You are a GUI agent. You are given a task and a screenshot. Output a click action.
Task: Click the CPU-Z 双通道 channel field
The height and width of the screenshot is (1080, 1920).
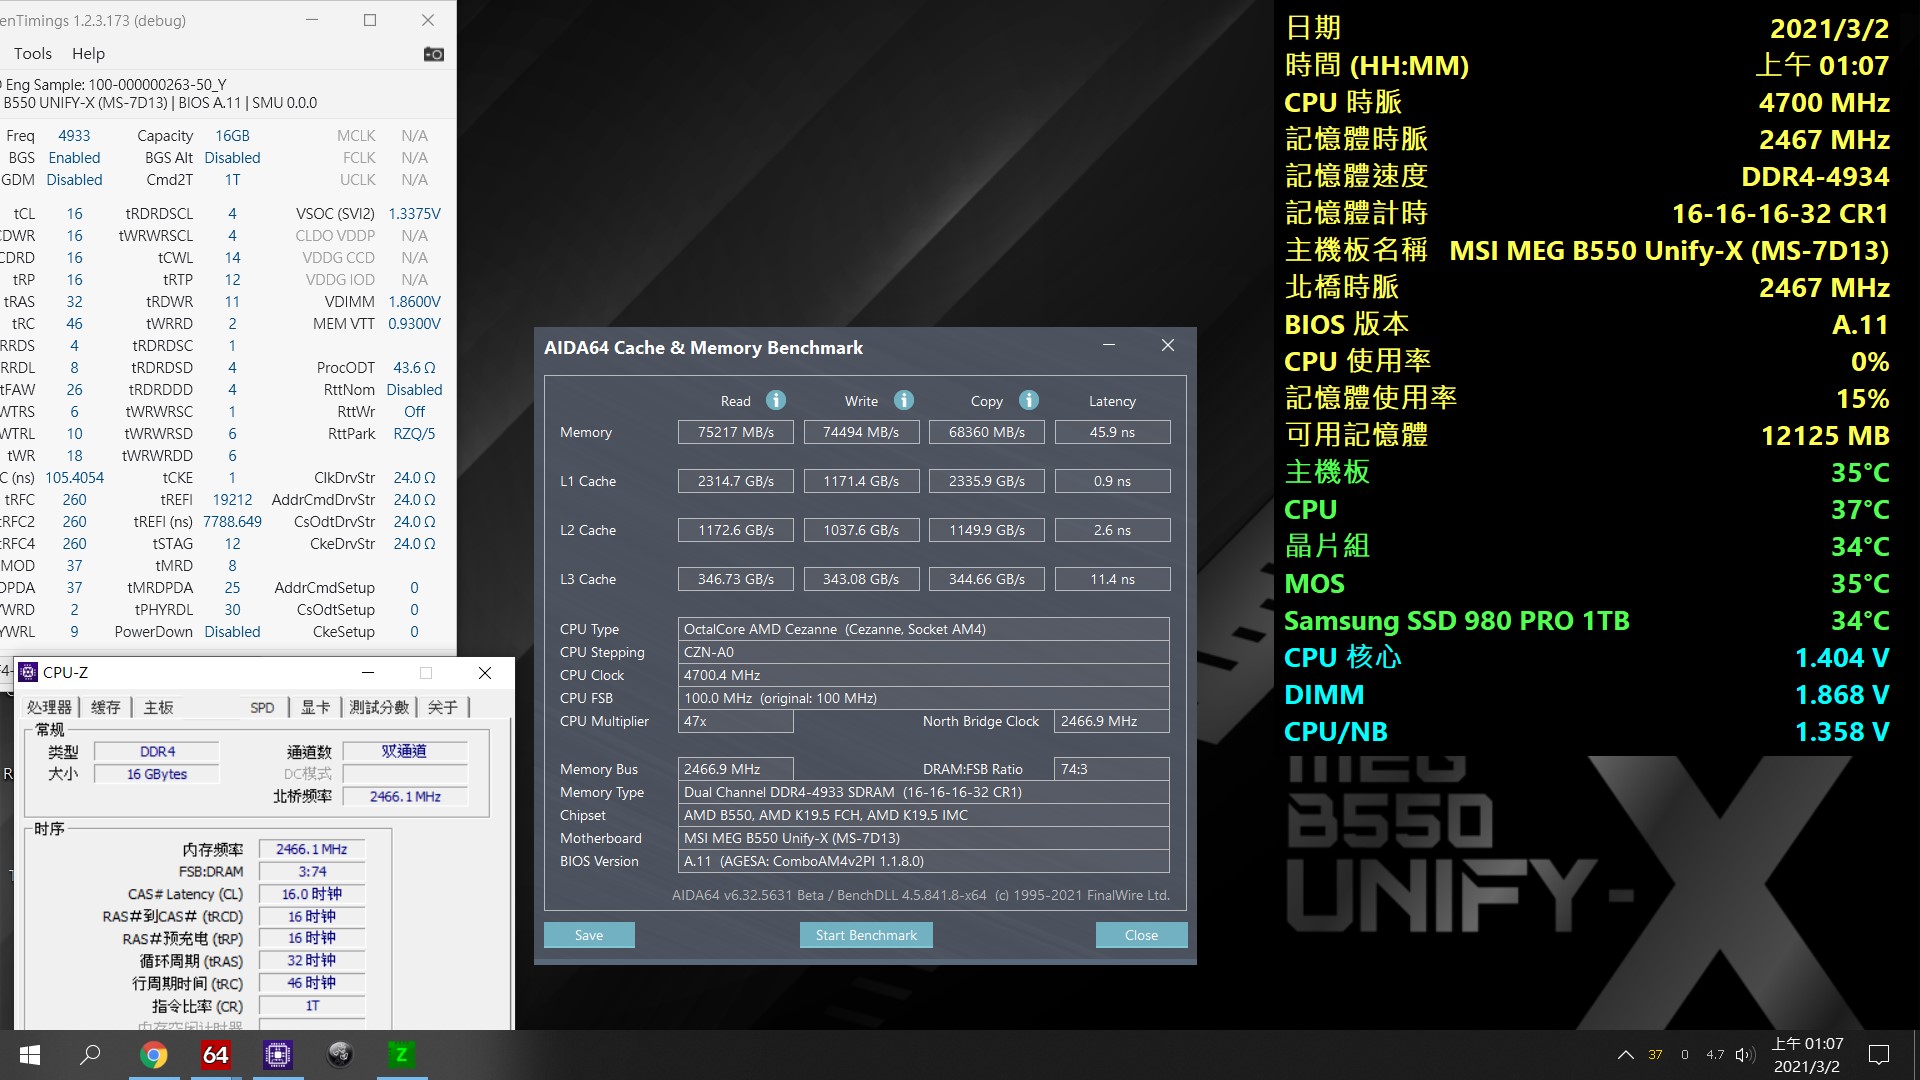click(x=404, y=751)
